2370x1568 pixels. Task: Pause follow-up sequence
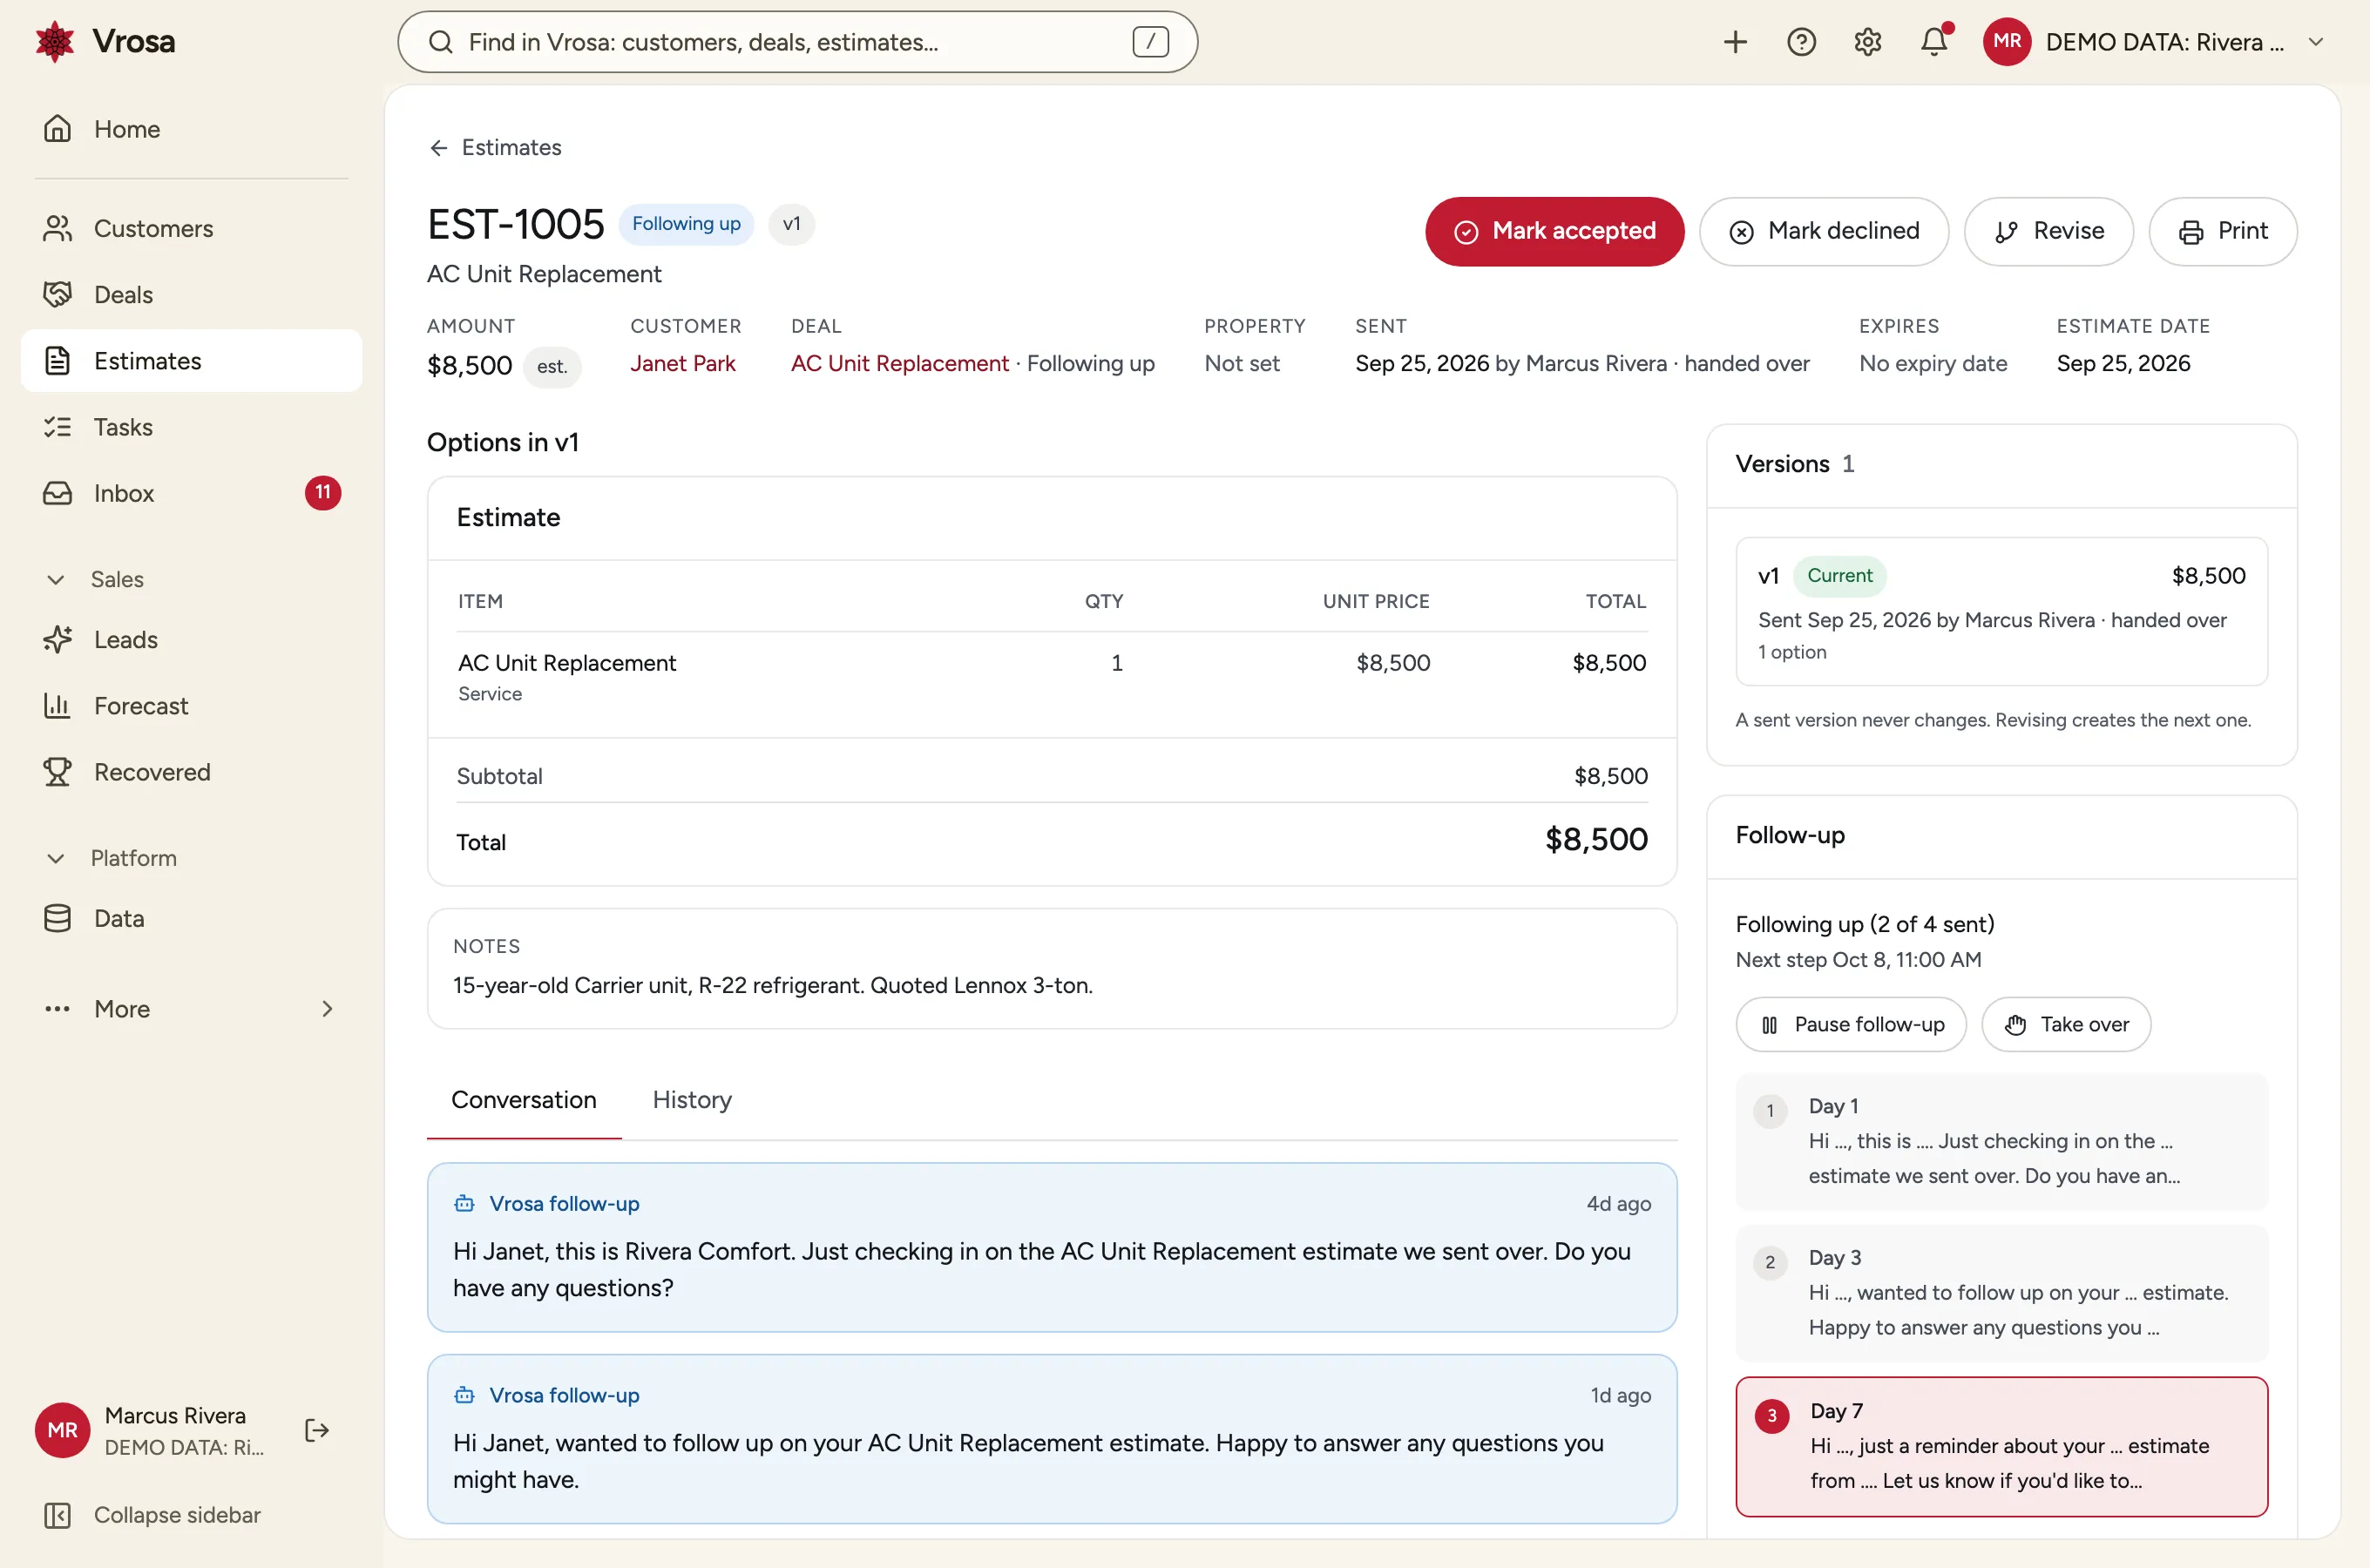[1850, 1024]
